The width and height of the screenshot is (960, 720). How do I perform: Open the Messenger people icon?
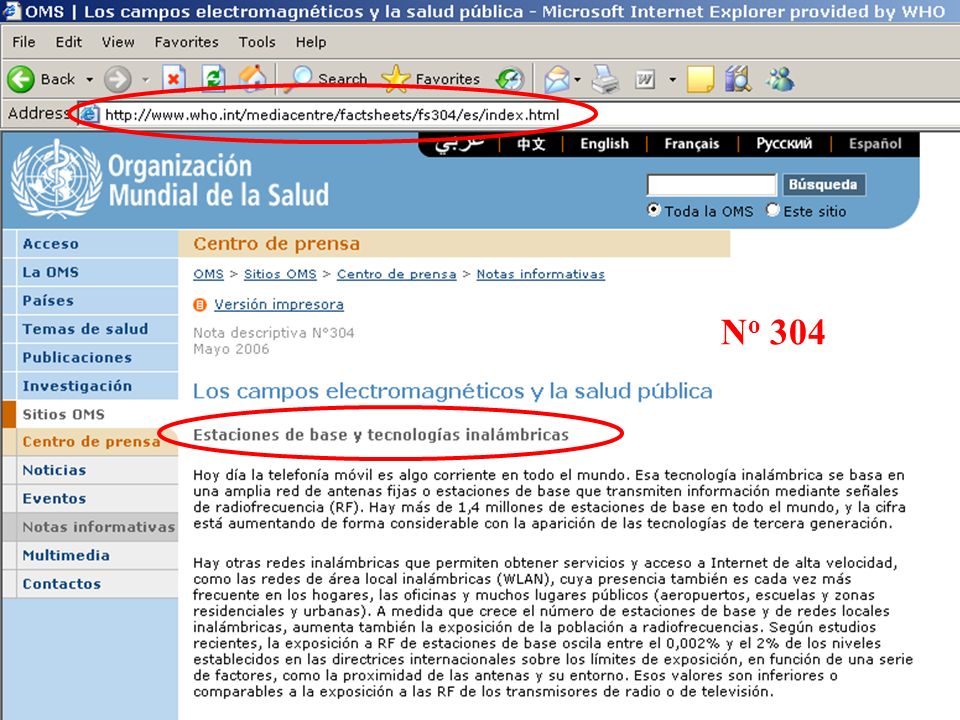(x=780, y=79)
